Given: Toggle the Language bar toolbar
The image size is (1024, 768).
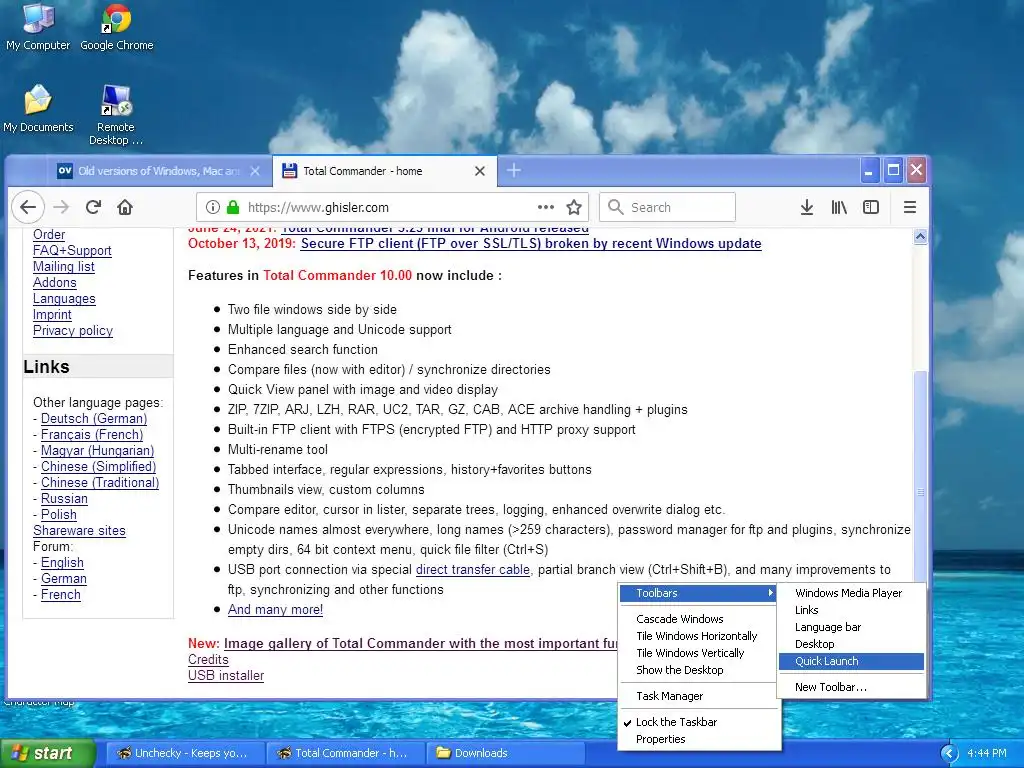Looking at the screenshot, I should tap(851, 627).
